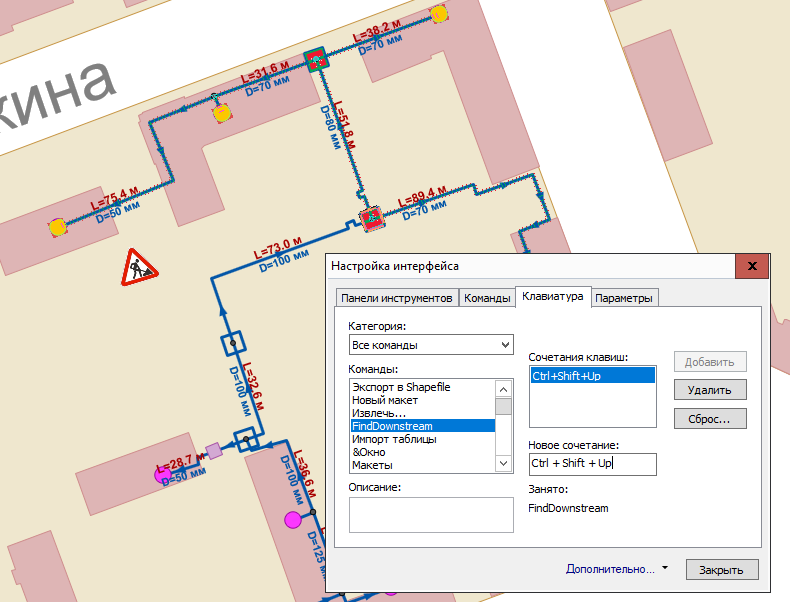Expand the Дополнительно... menu

click(x=616, y=569)
